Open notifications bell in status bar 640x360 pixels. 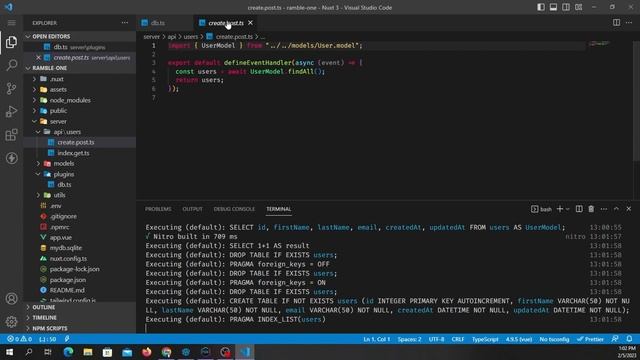pos(629,339)
